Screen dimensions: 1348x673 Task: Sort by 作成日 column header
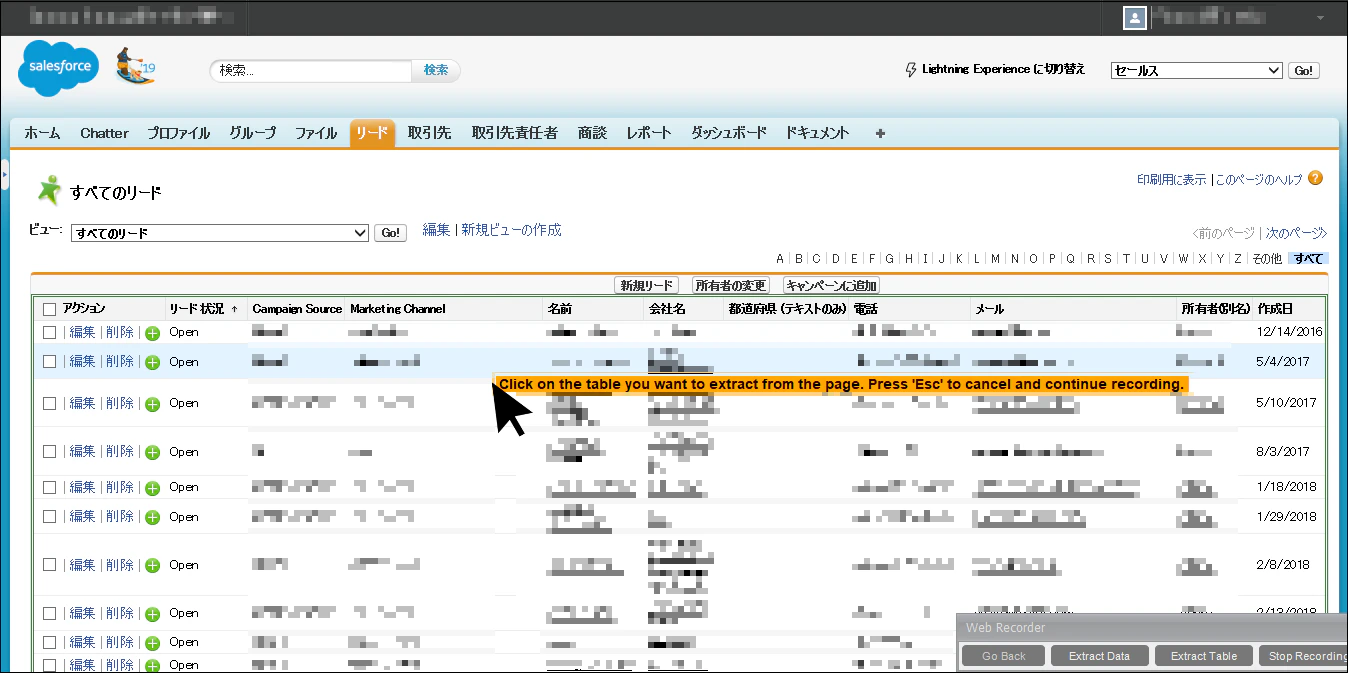pyautogui.click(x=1275, y=309)
